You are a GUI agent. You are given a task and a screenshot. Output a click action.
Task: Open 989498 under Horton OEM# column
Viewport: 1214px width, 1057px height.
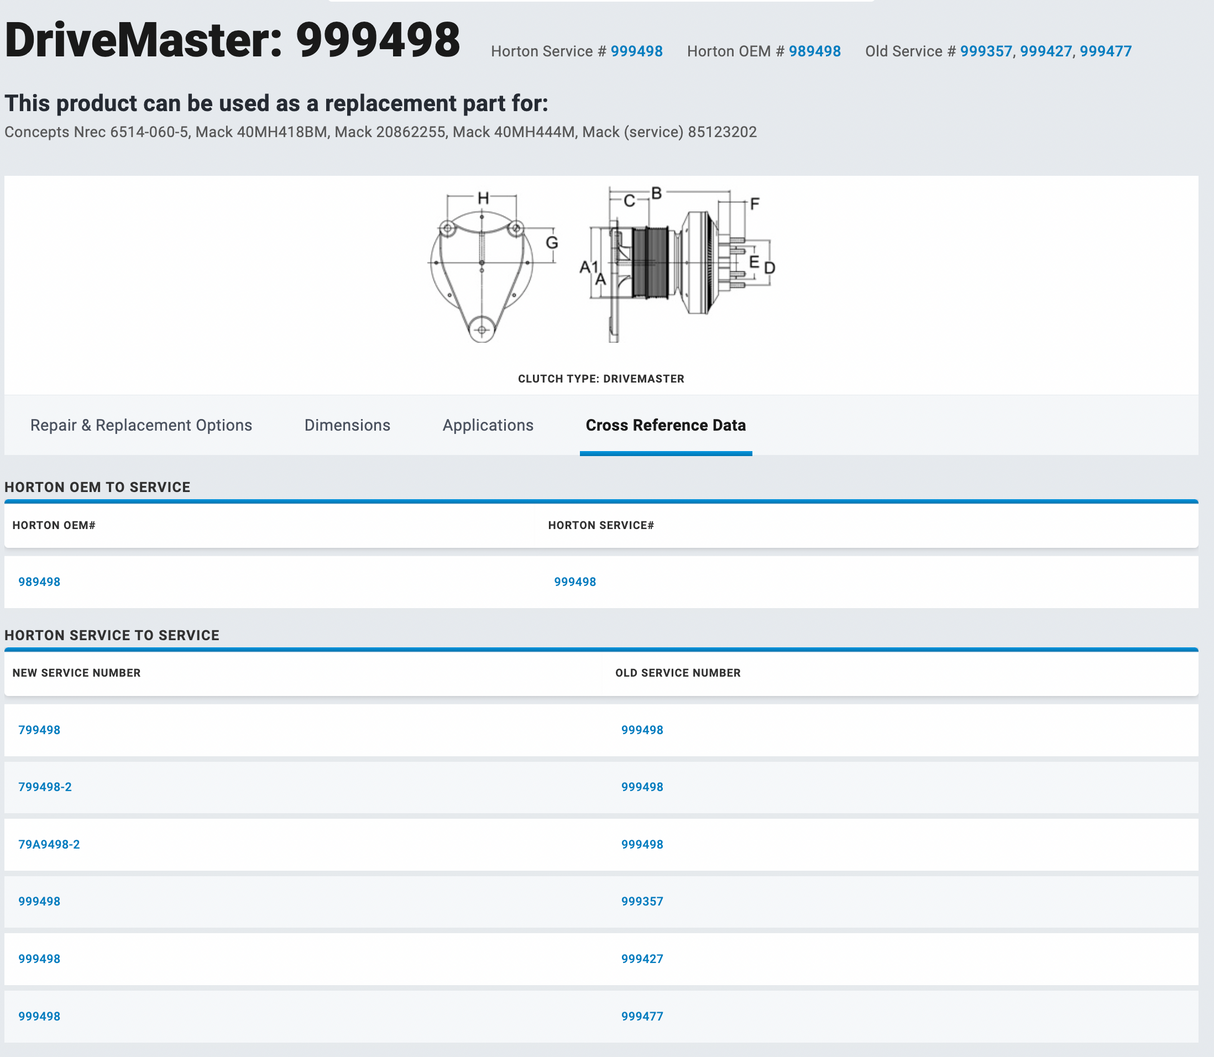tap(39, 582)
